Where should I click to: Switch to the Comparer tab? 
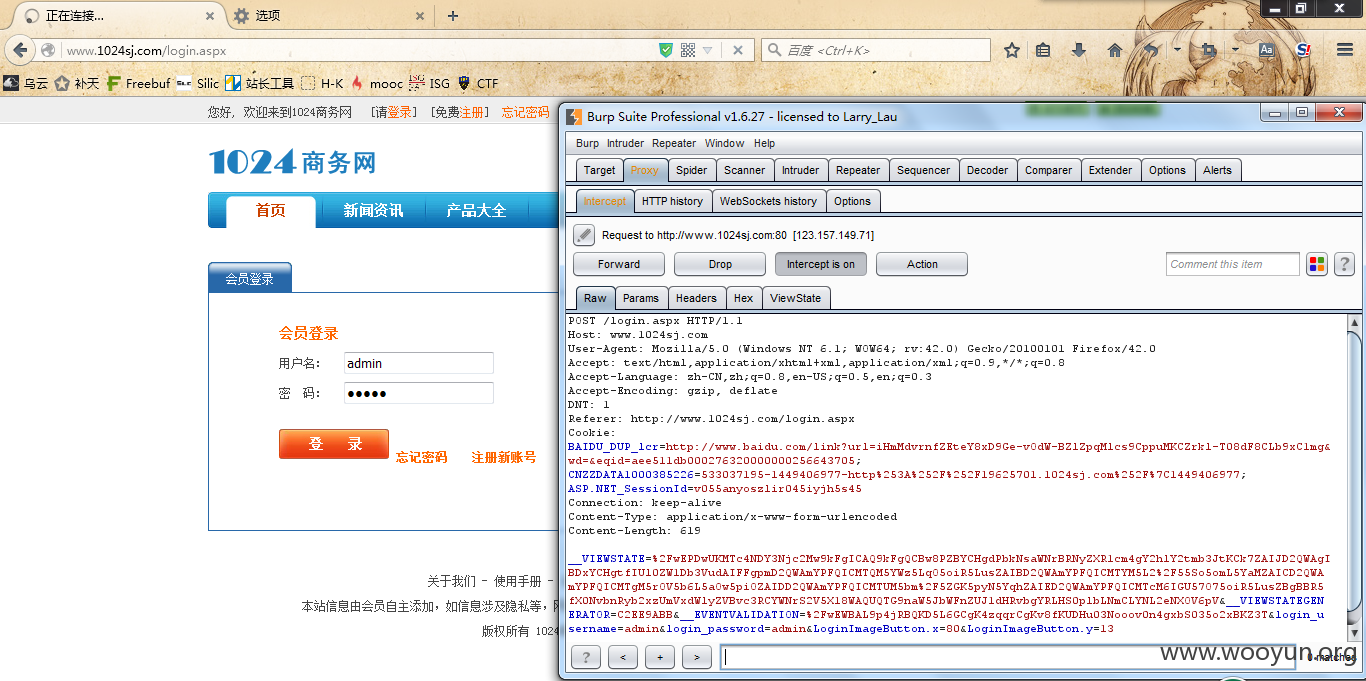[1048, 170]
